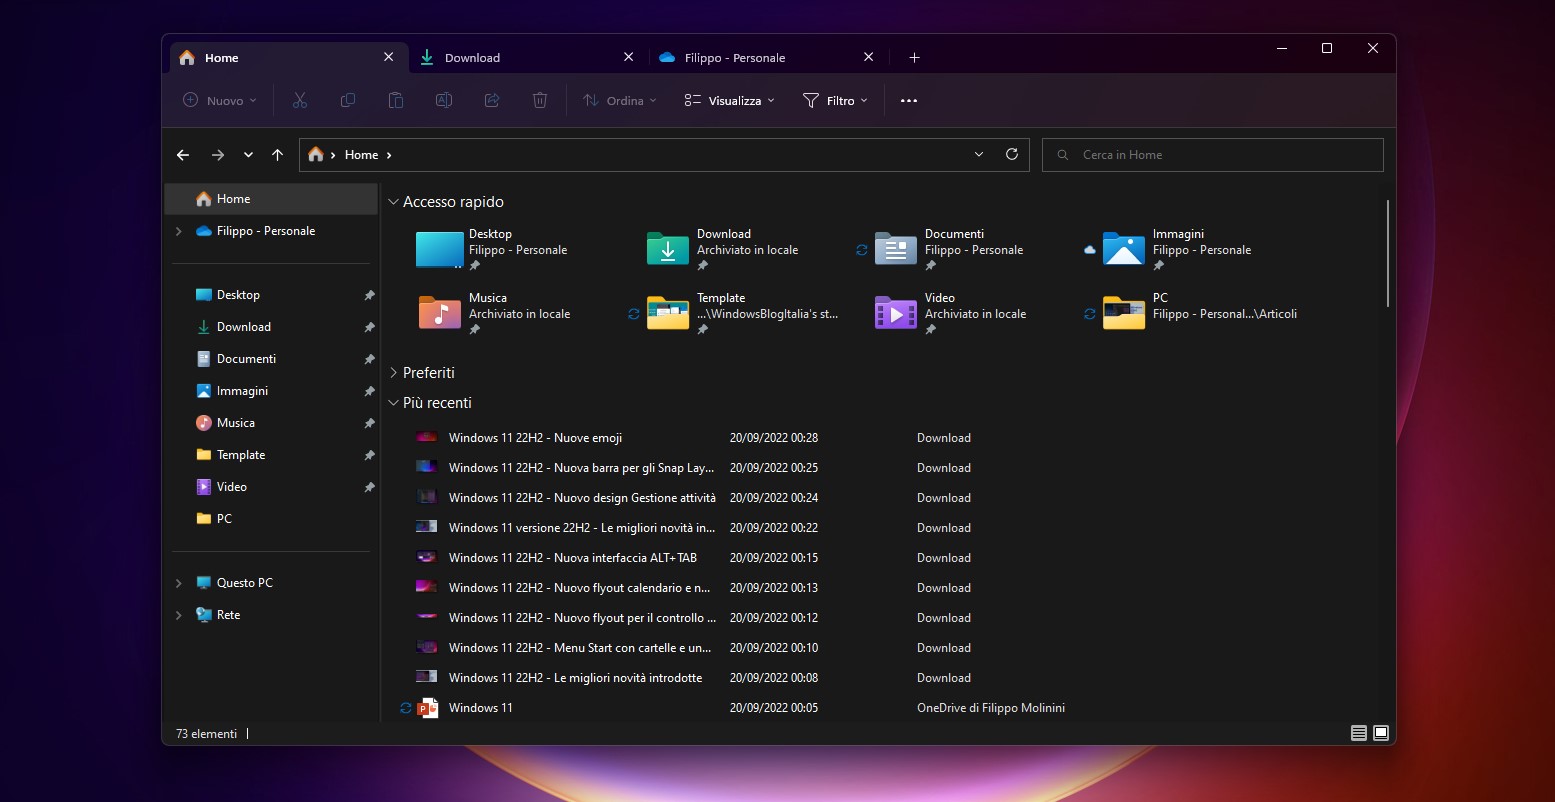Switch to details view in status bar

(x=1358, y=733)
